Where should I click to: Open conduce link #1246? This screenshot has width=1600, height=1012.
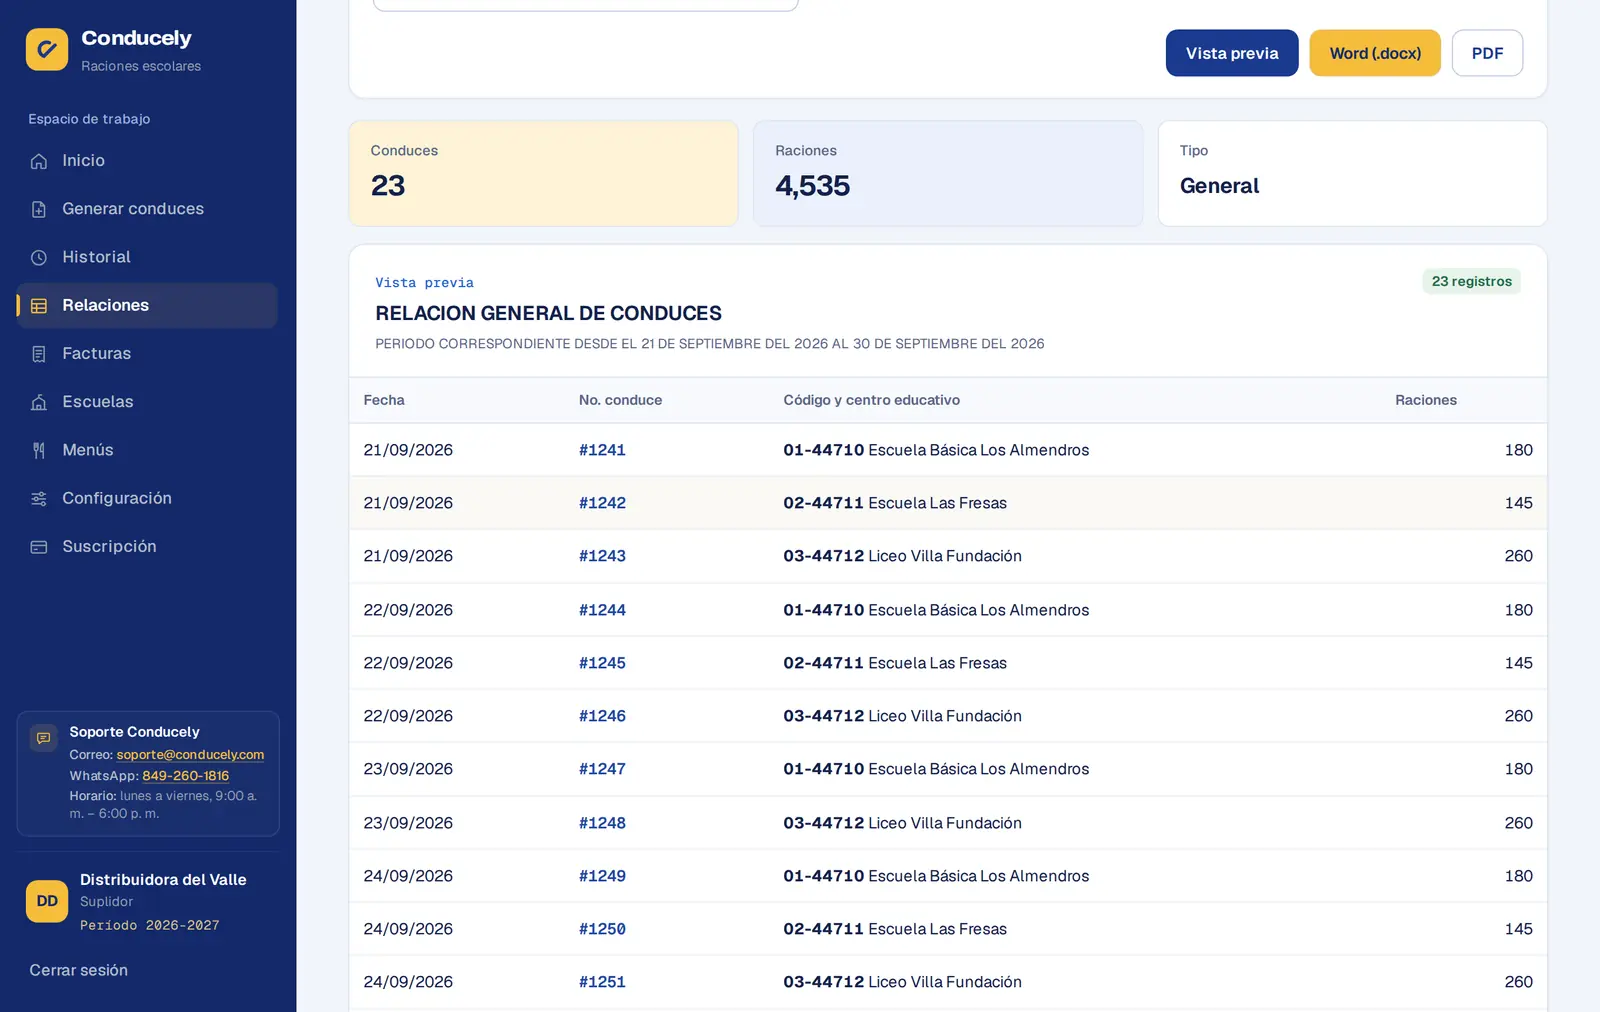[x=602, y=716]
